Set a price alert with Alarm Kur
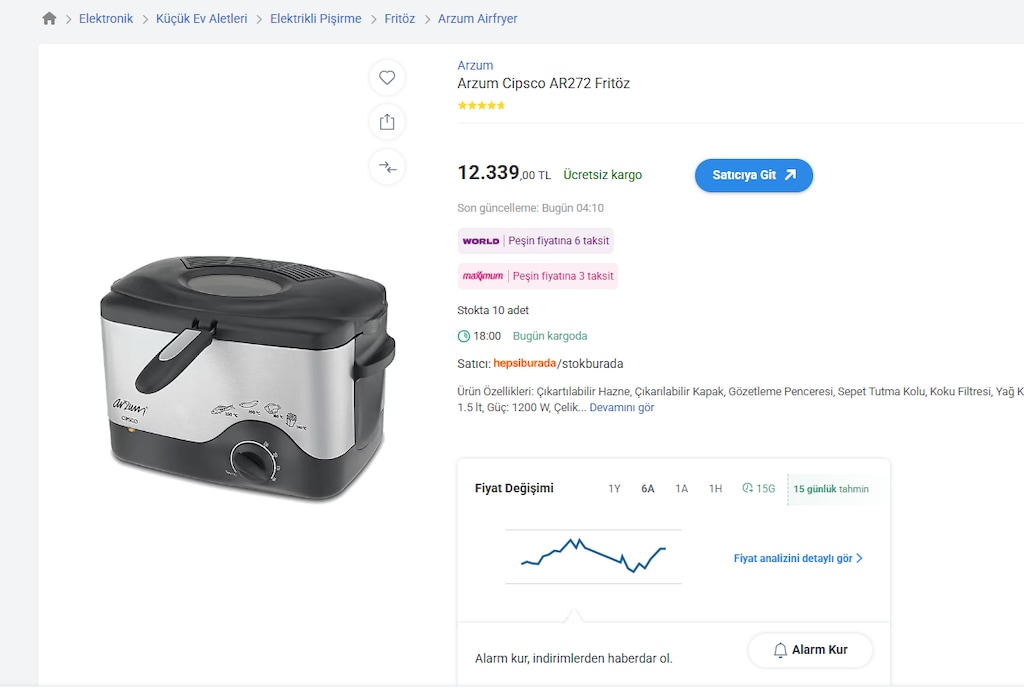 810,650
